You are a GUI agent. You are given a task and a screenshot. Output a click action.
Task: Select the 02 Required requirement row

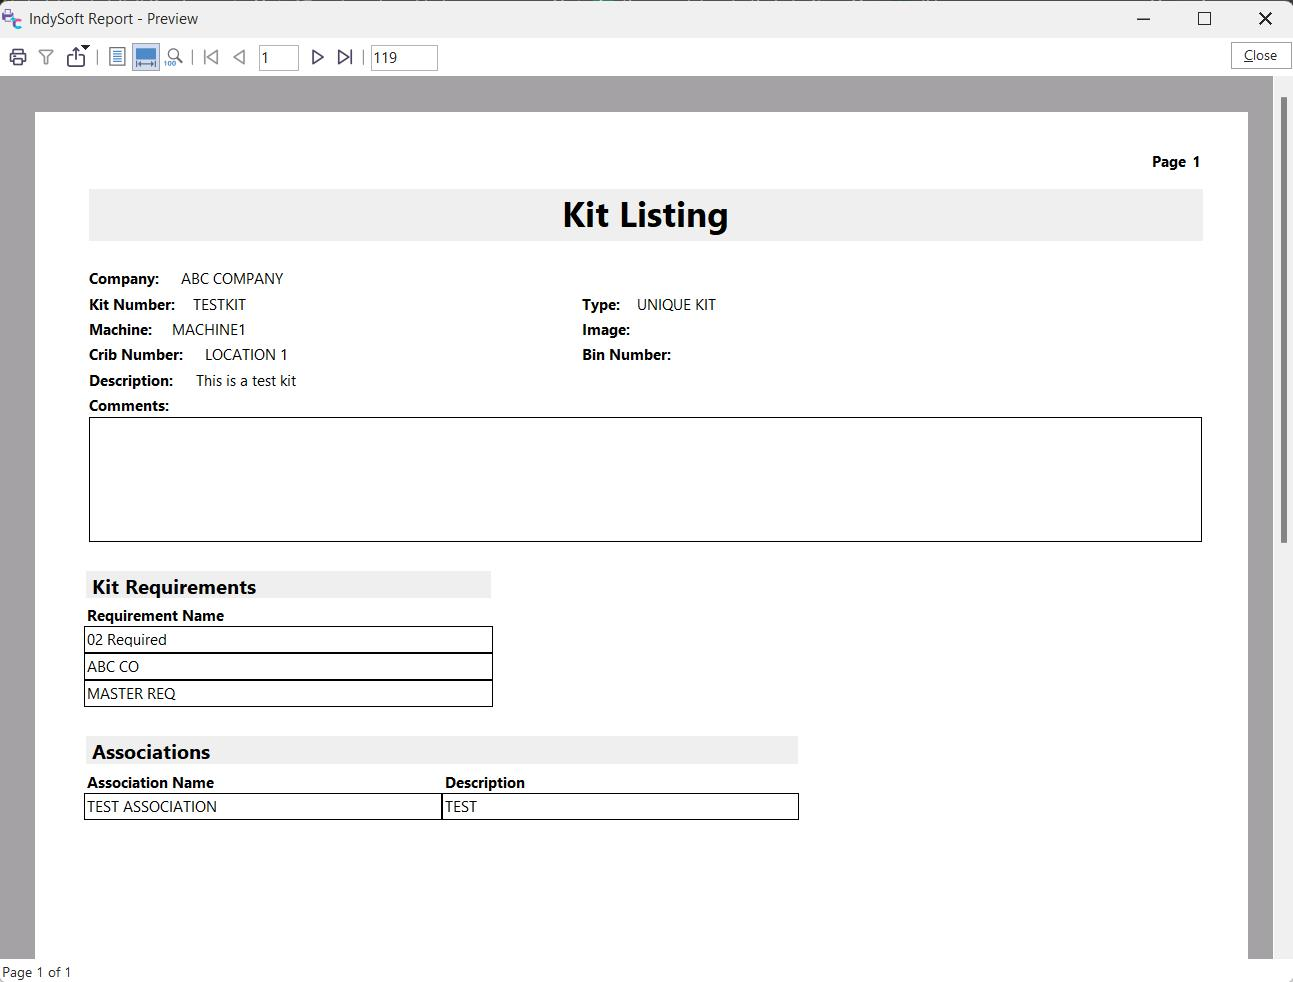pyautogui.click(x=288, y=640)
